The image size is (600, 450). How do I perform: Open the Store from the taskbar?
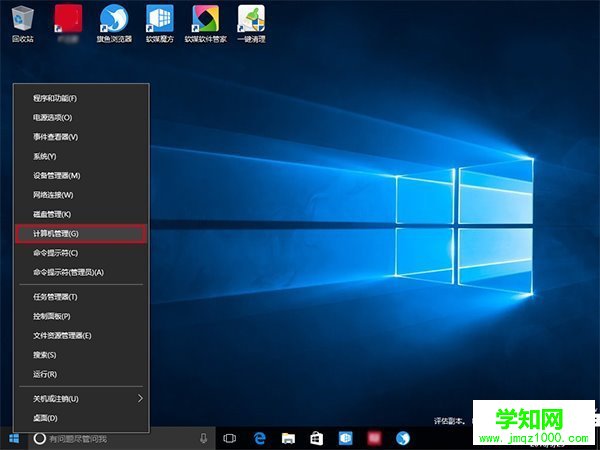pyautogui.click(x=316, y=439)
